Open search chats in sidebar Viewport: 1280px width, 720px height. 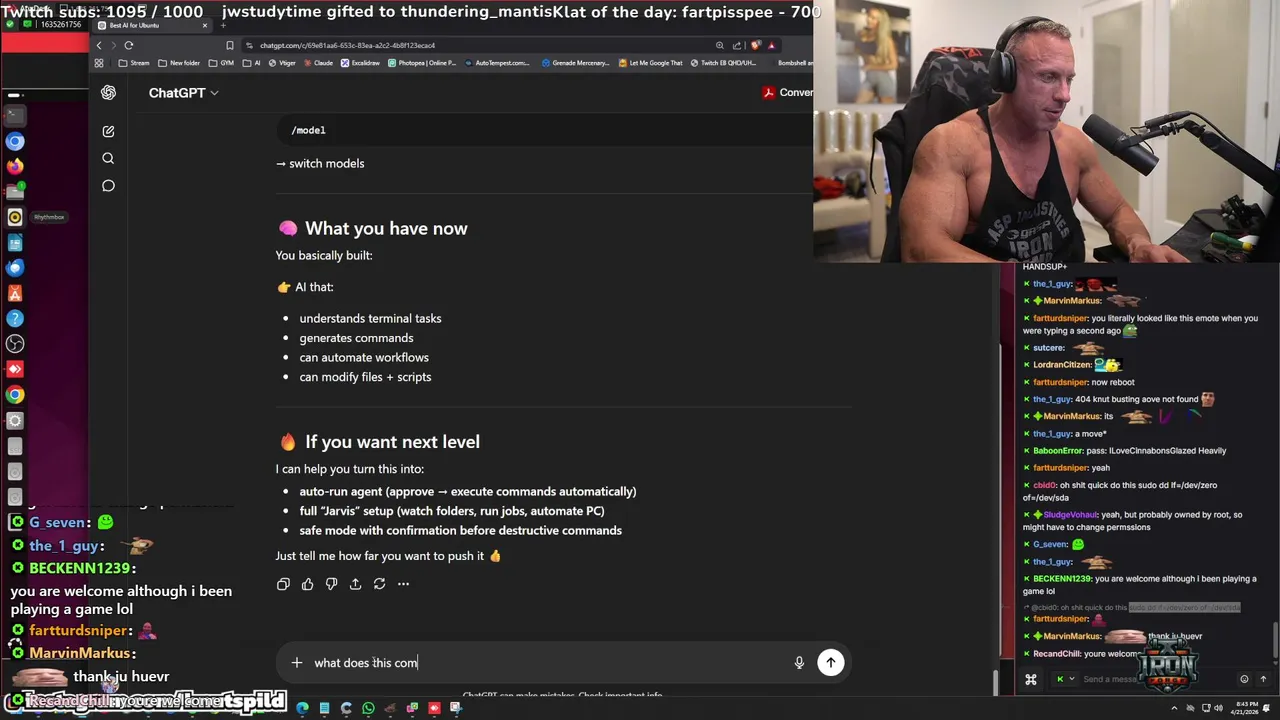point(108,158)
